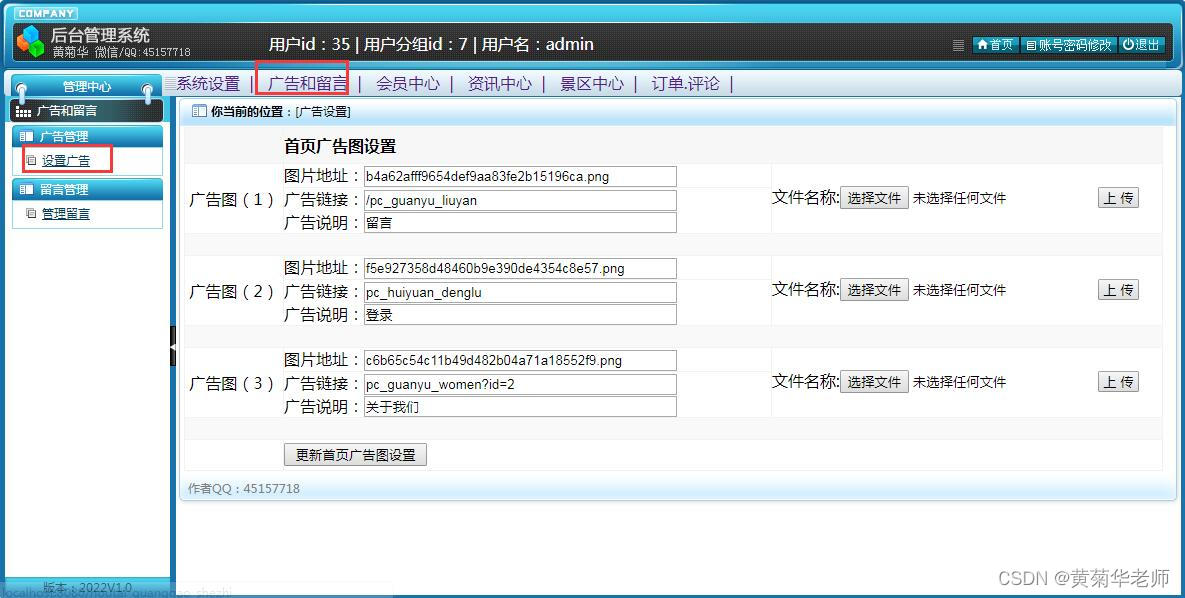1185x598 pixels.
Task: Collapse sidebar with the black arrow handle
Action: coord(173,346)
